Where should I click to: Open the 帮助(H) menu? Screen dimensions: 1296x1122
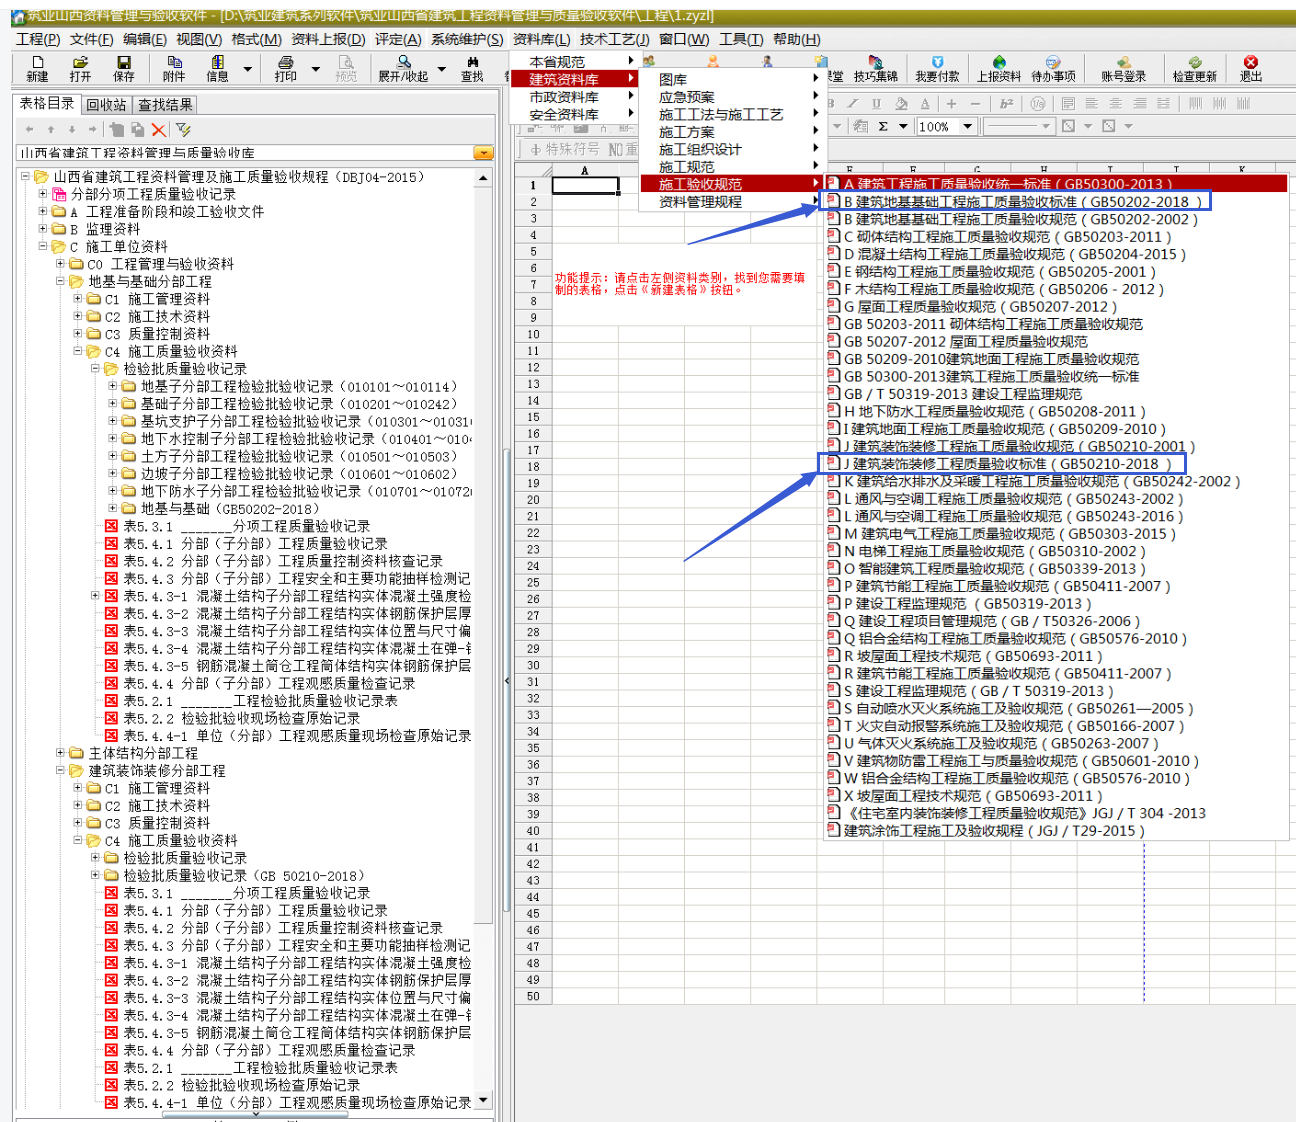pos(796,39)
